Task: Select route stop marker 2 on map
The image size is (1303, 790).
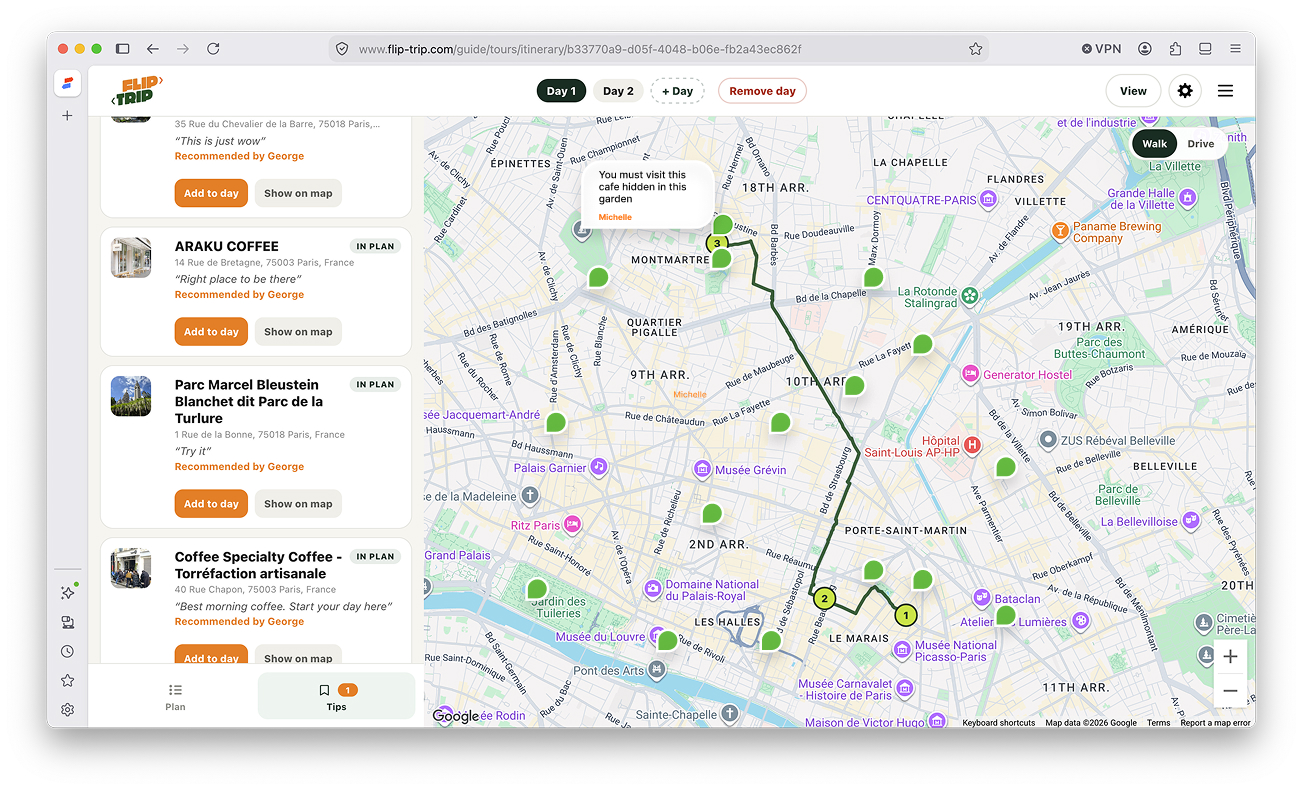Action: click(x=824, y=600)
